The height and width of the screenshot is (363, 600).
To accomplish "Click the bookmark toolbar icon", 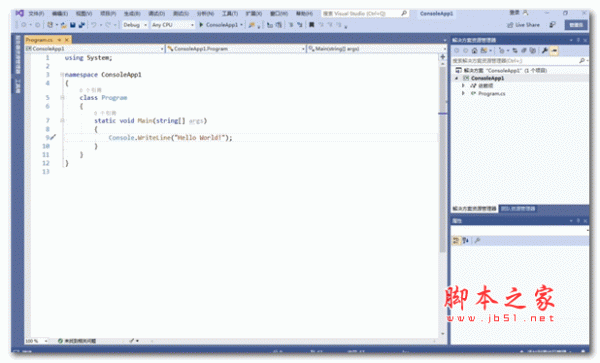I will point(311,25).
